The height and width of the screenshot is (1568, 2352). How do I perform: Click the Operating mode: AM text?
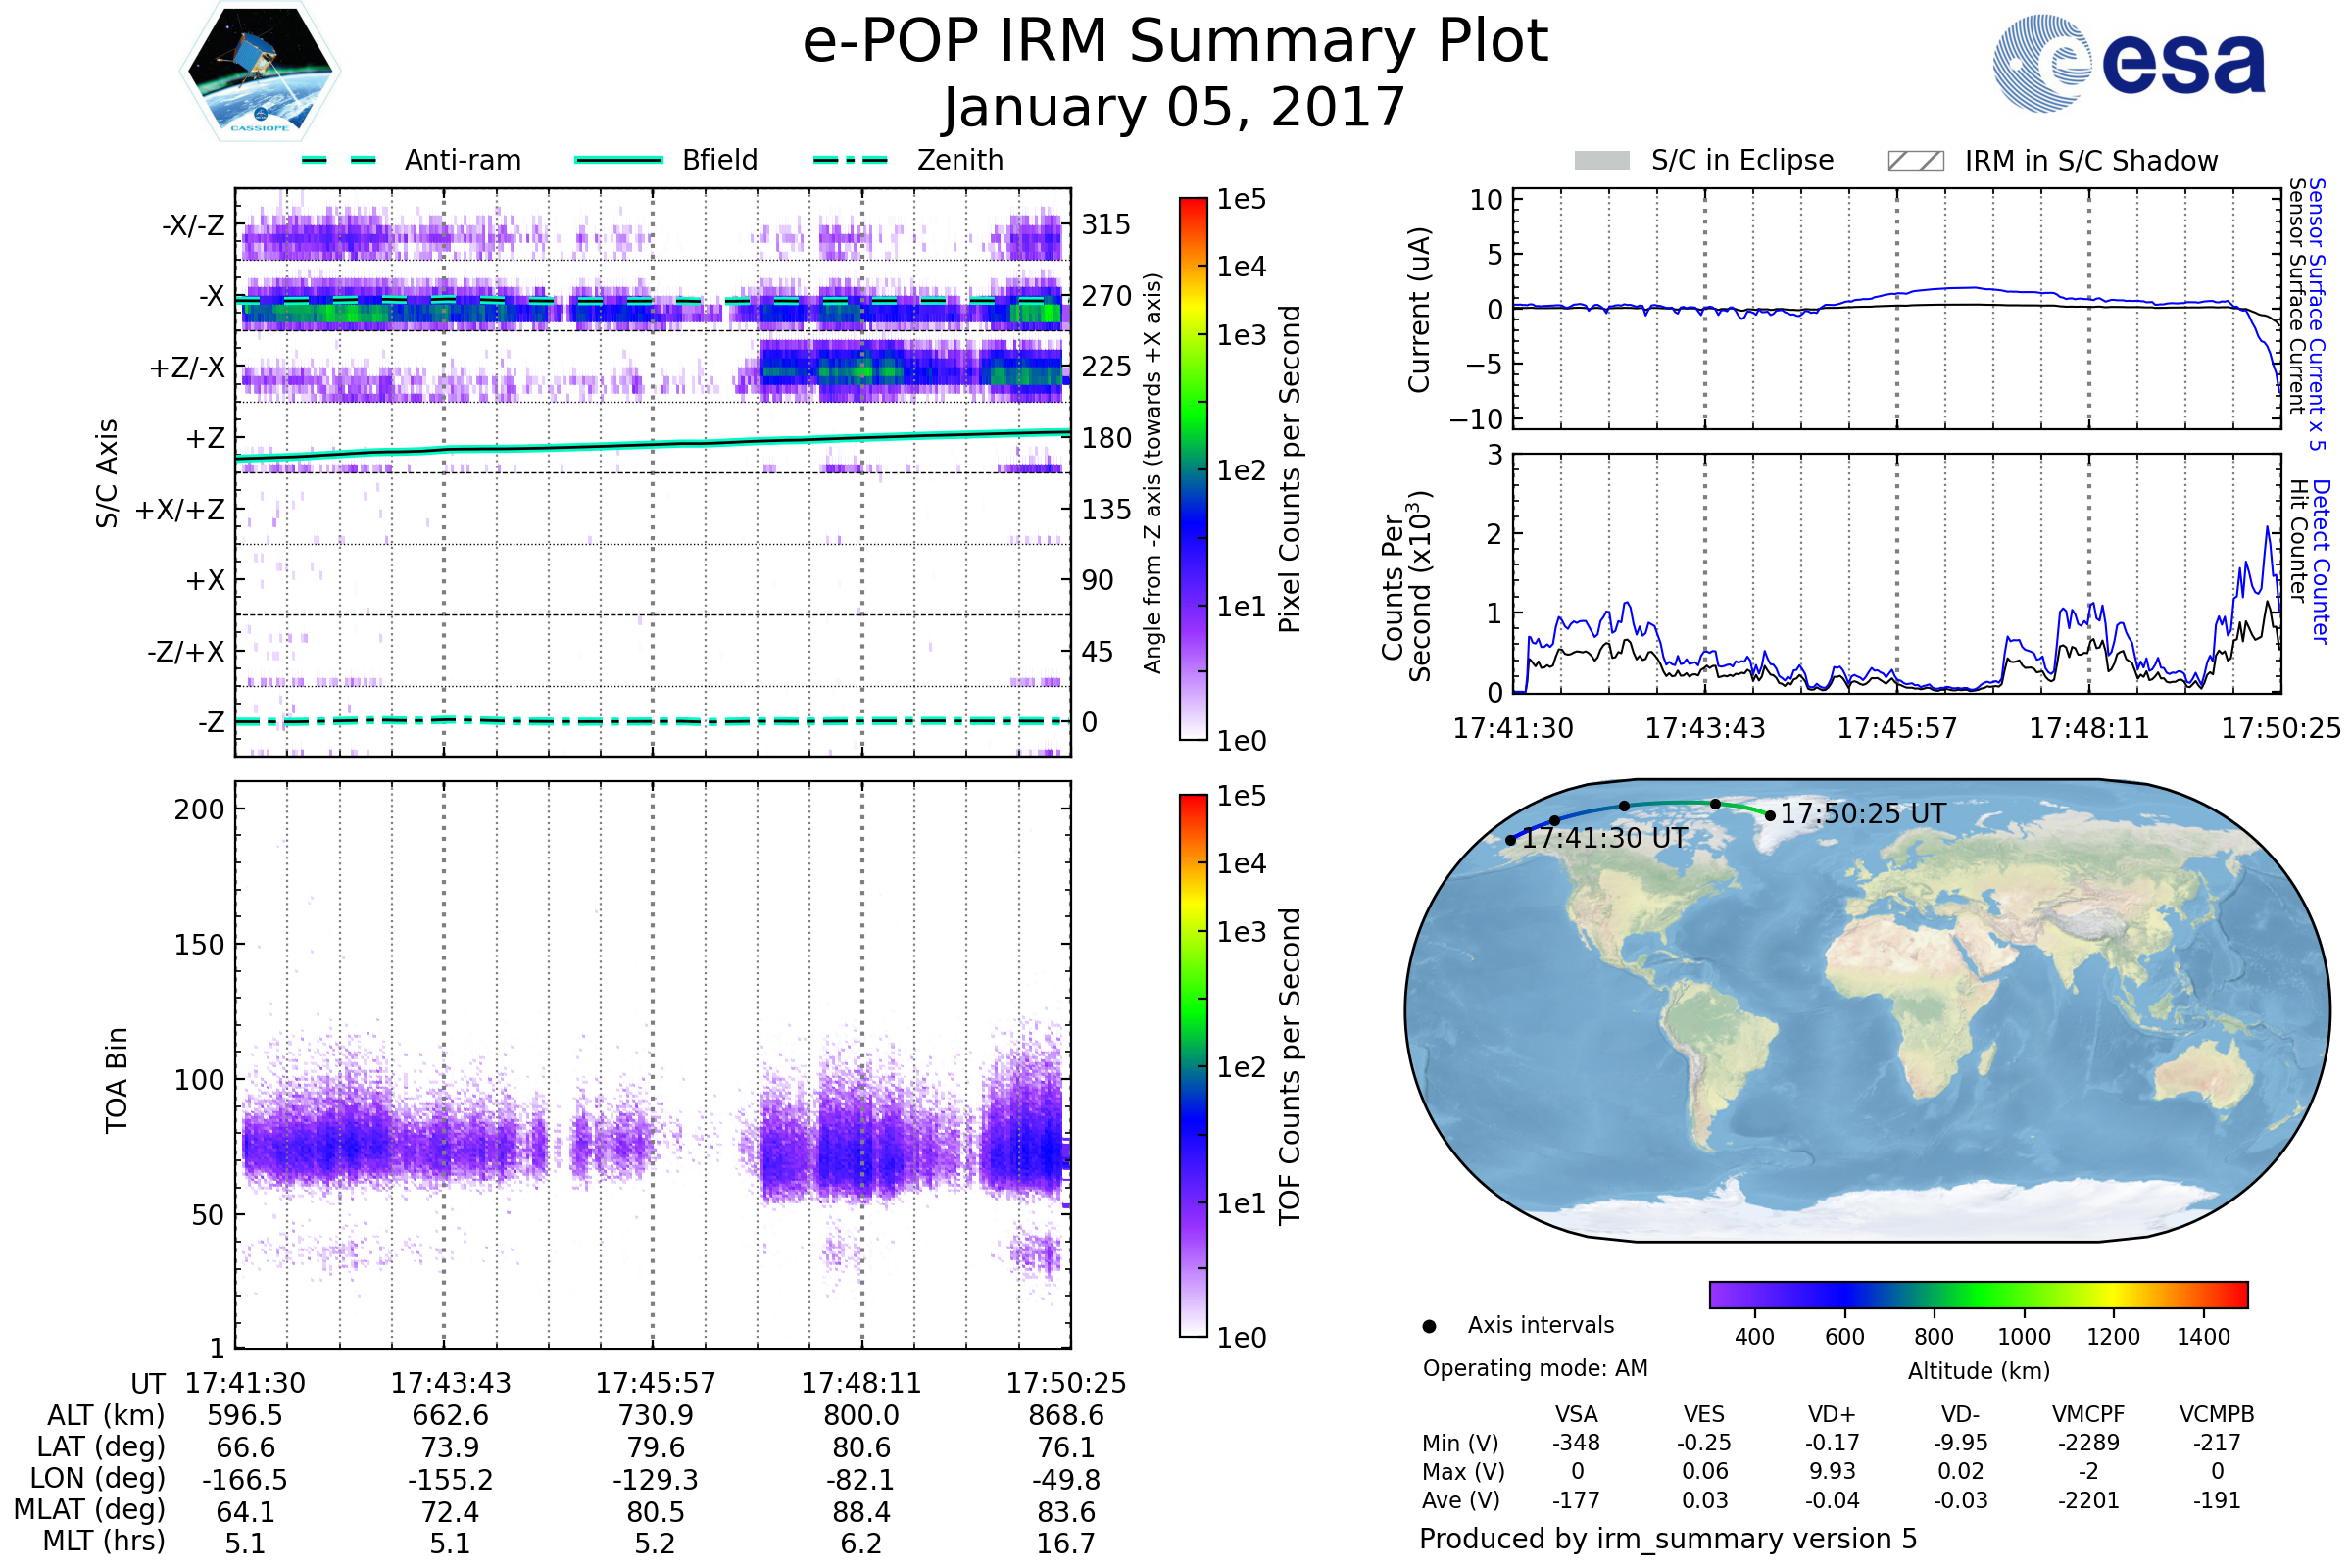pyautogui.click(x=1535, y=1368)
